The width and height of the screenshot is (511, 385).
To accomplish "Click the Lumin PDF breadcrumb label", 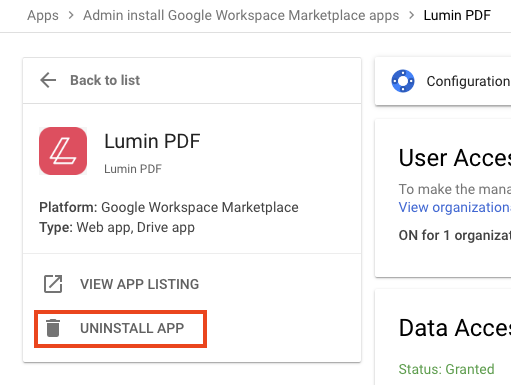I will point(457,15).
